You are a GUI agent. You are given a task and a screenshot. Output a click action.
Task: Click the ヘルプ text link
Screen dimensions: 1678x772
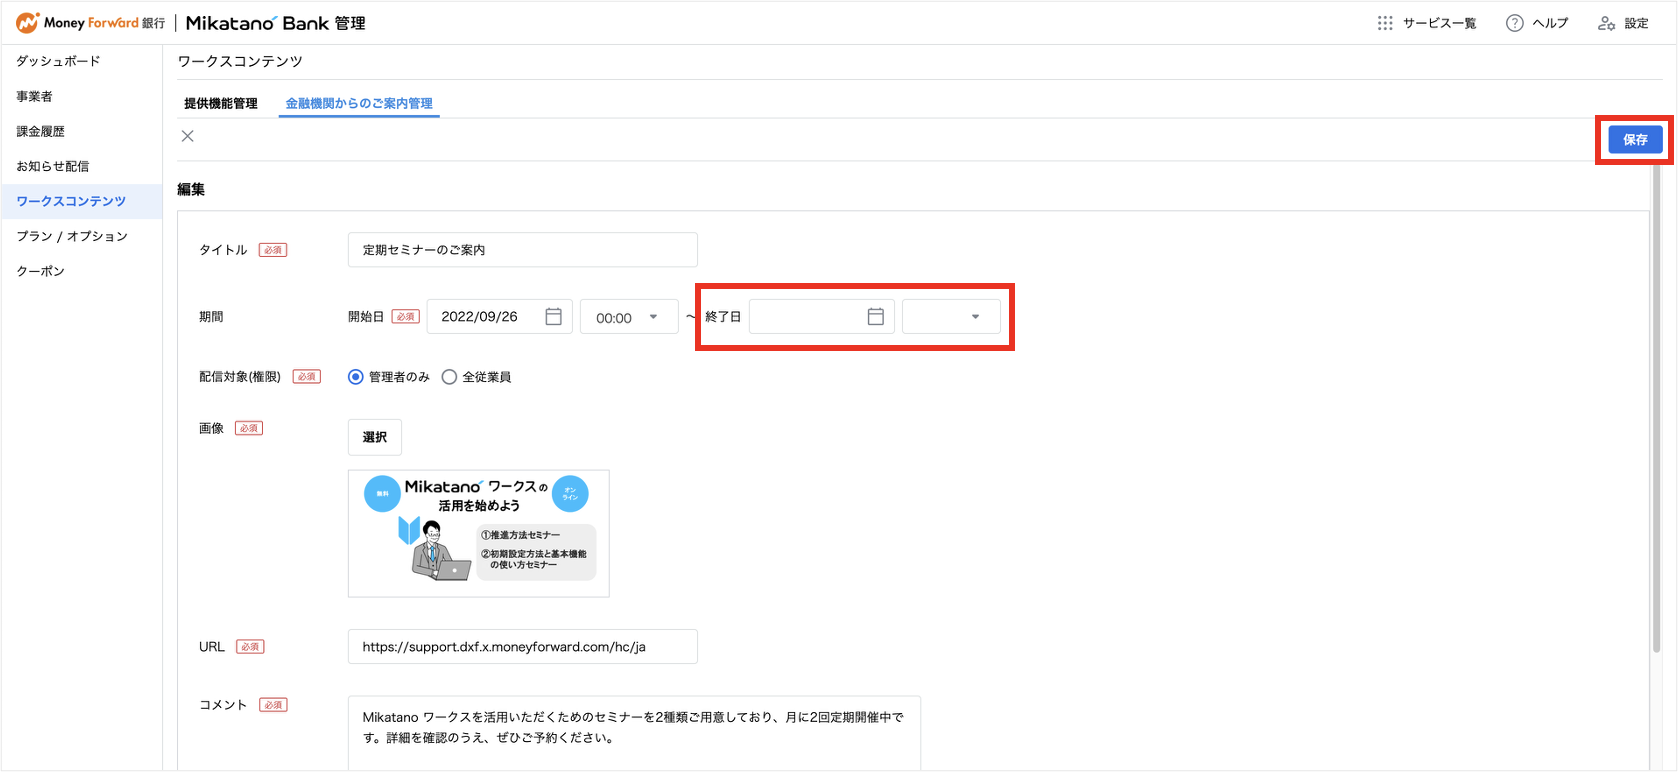(1550, 23)
